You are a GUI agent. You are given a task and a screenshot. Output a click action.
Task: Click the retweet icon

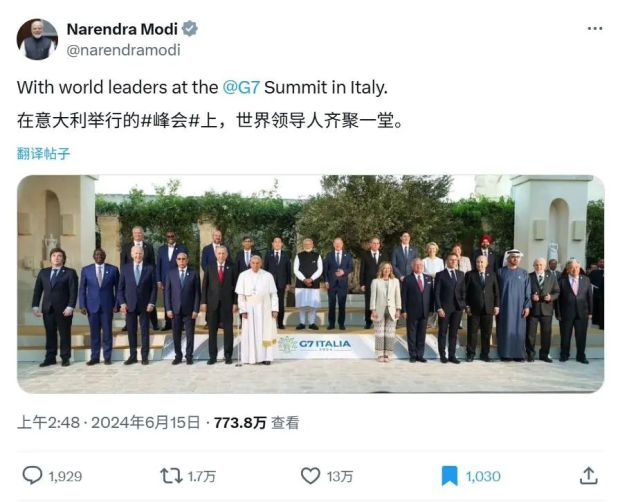[171, 476]
